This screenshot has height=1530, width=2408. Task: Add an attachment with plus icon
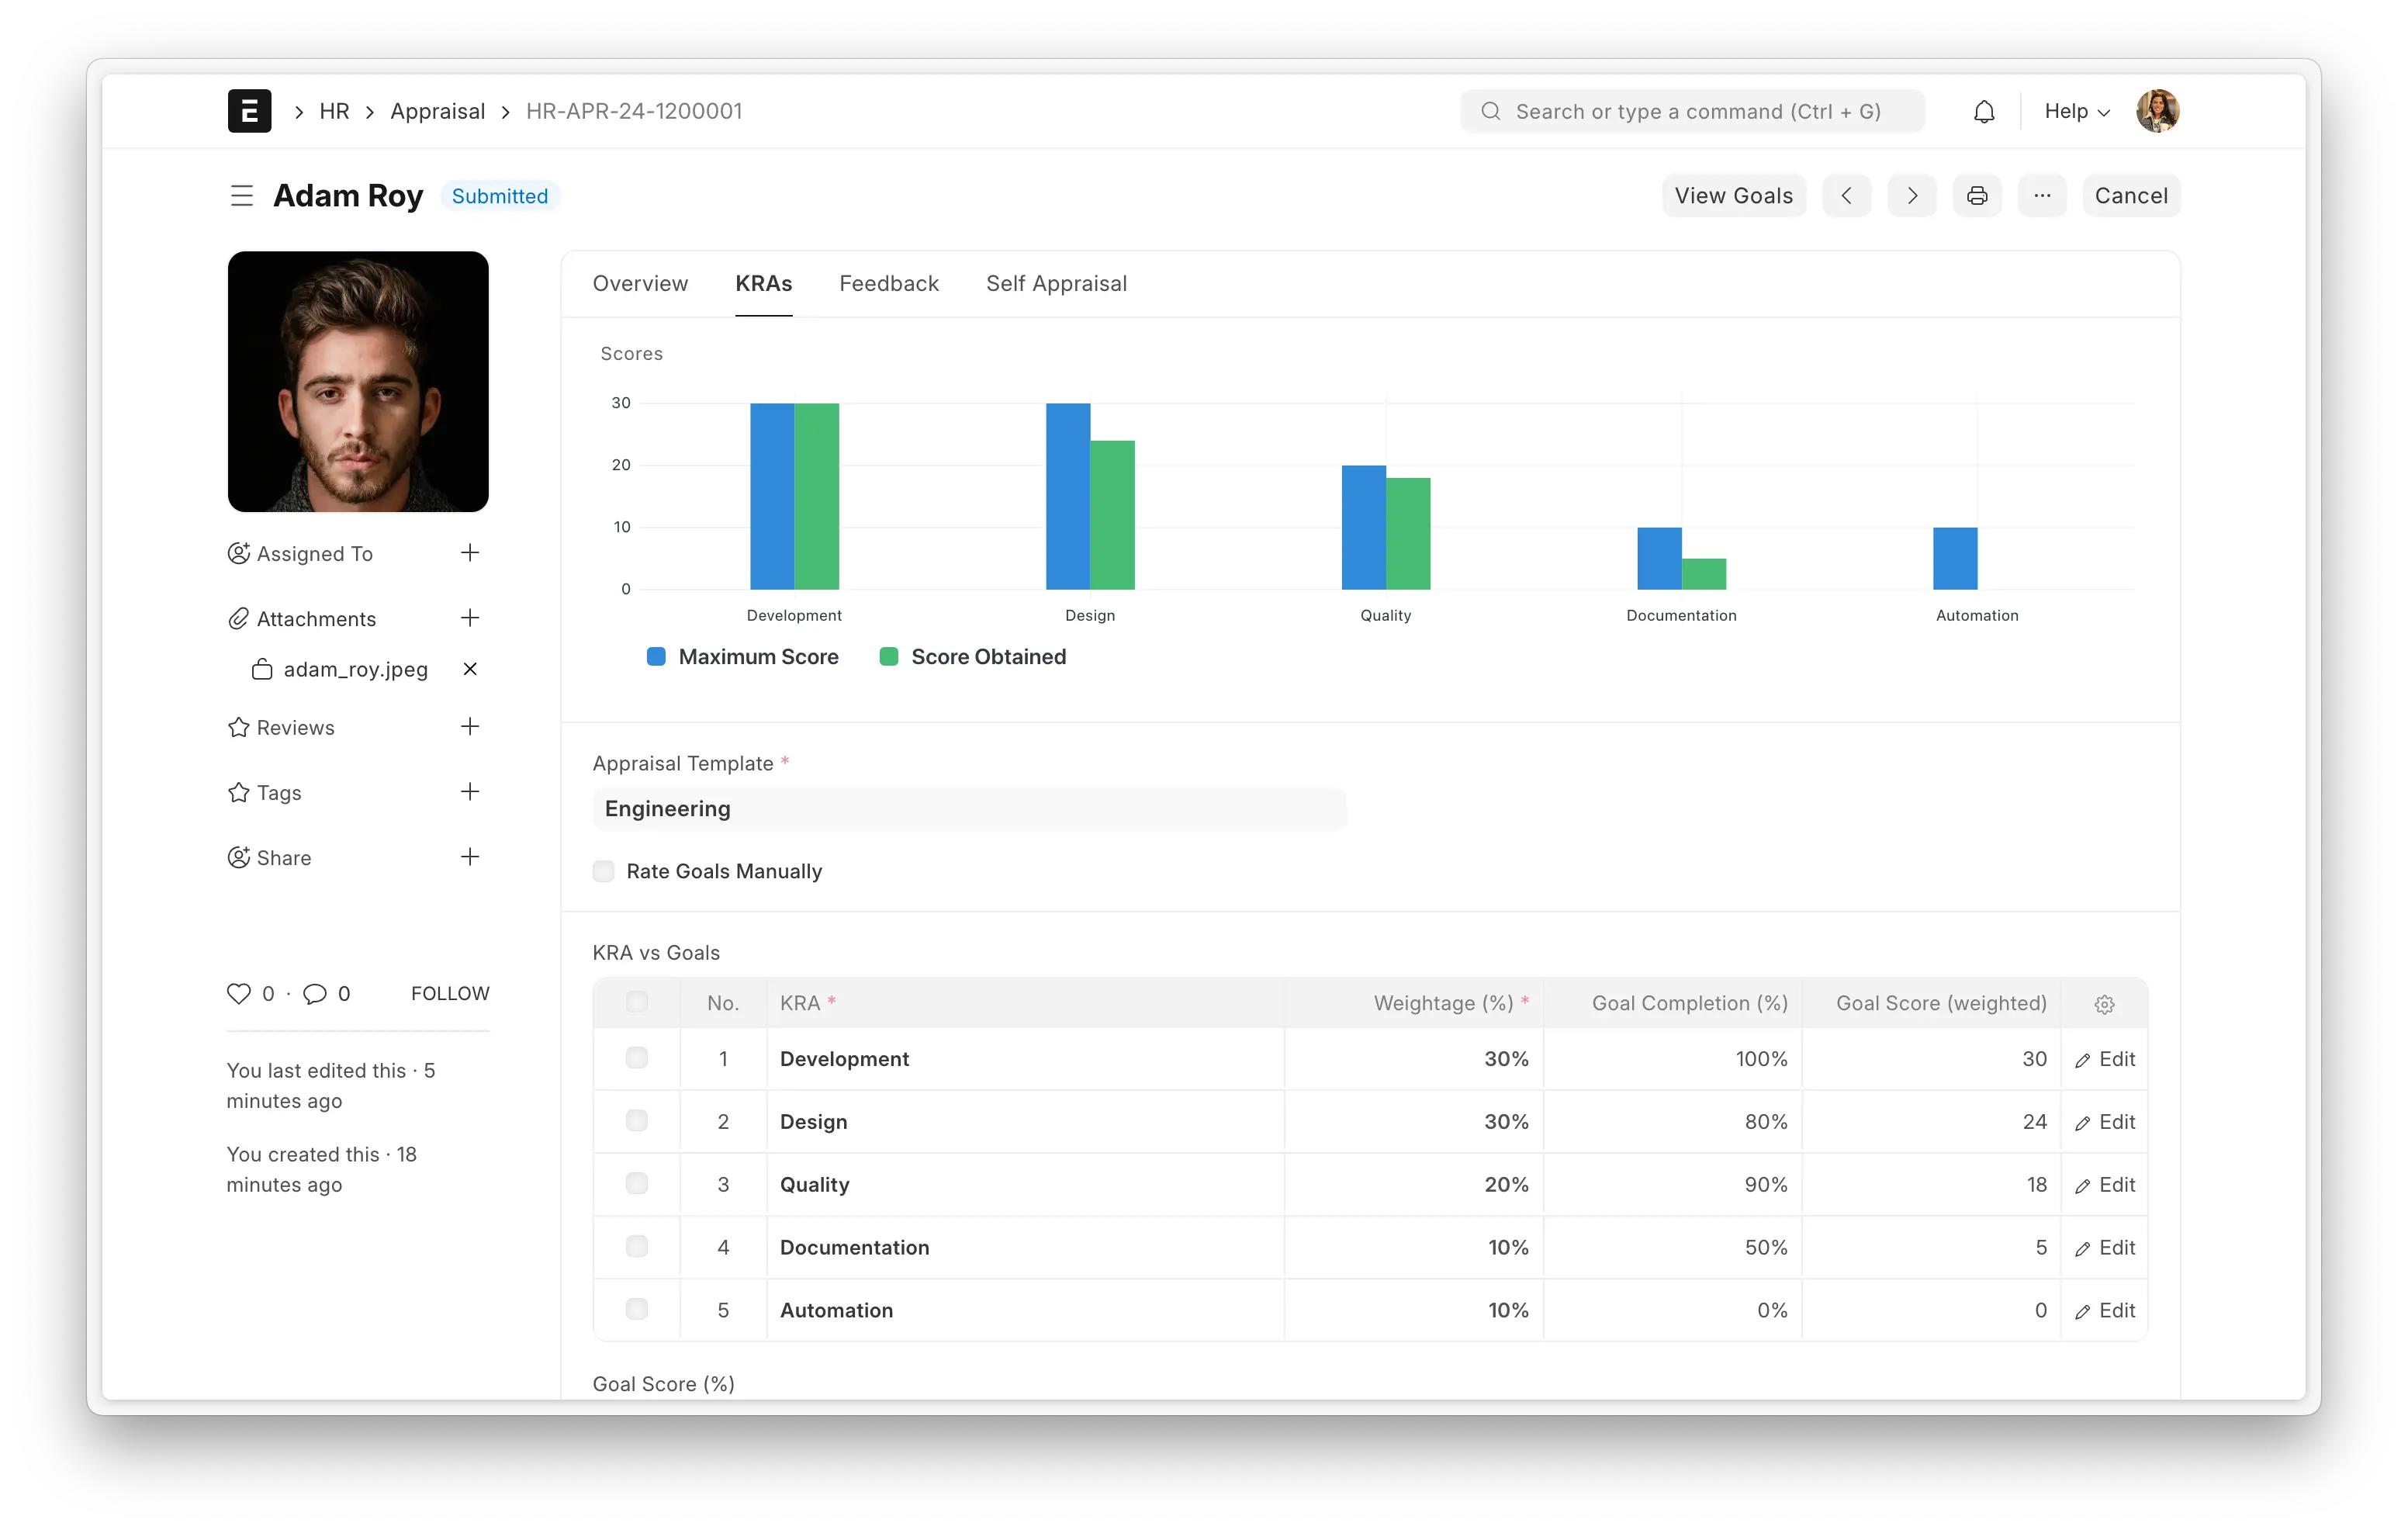click(x=470, y=618)
